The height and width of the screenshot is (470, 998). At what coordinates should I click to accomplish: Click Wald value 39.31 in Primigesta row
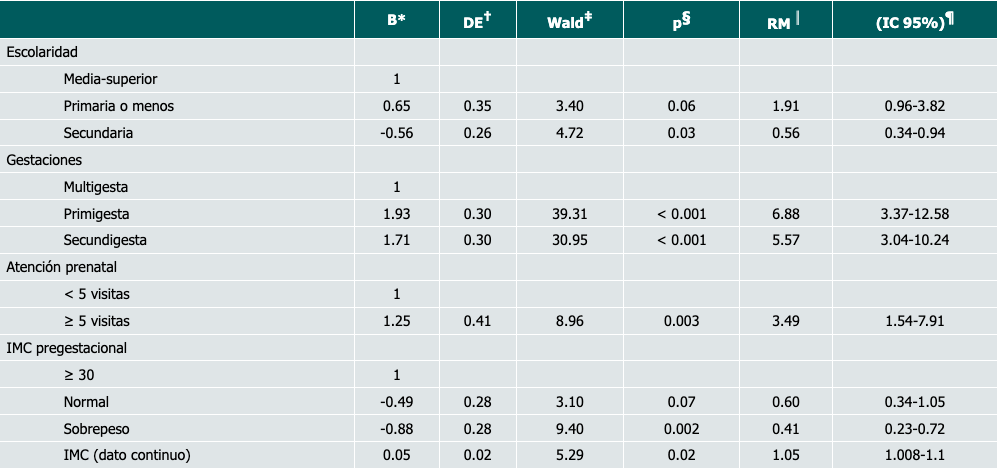coord(568,213)
